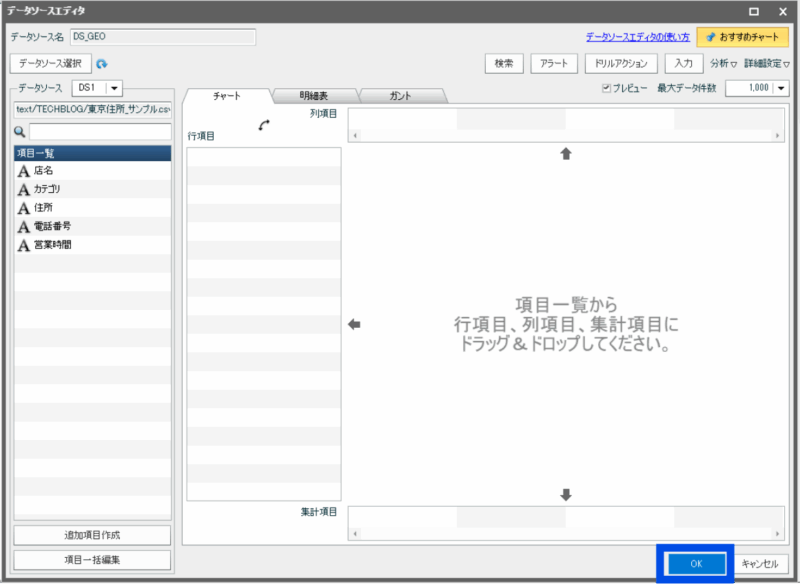Image resolution: width=800 pixels, height=584 pixels.
Task: Select the 項目一覧 list header
Action: 90,153
